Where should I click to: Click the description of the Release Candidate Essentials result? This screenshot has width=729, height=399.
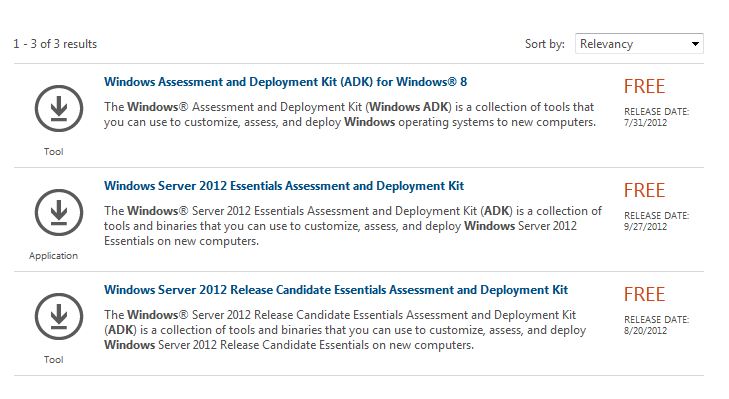[x=345, y=330]
